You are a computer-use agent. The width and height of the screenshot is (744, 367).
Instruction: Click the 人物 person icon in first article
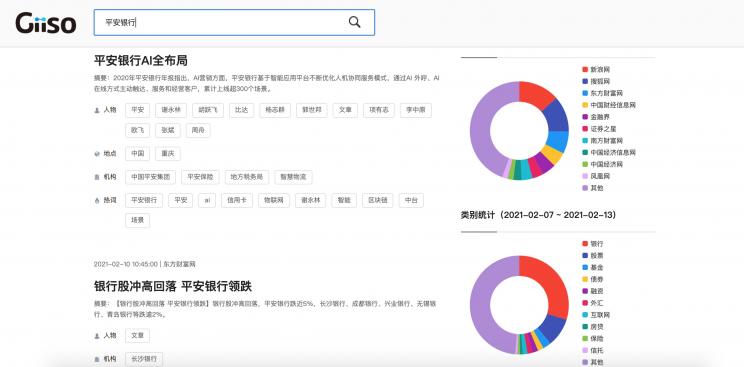[x=97, y=110]
